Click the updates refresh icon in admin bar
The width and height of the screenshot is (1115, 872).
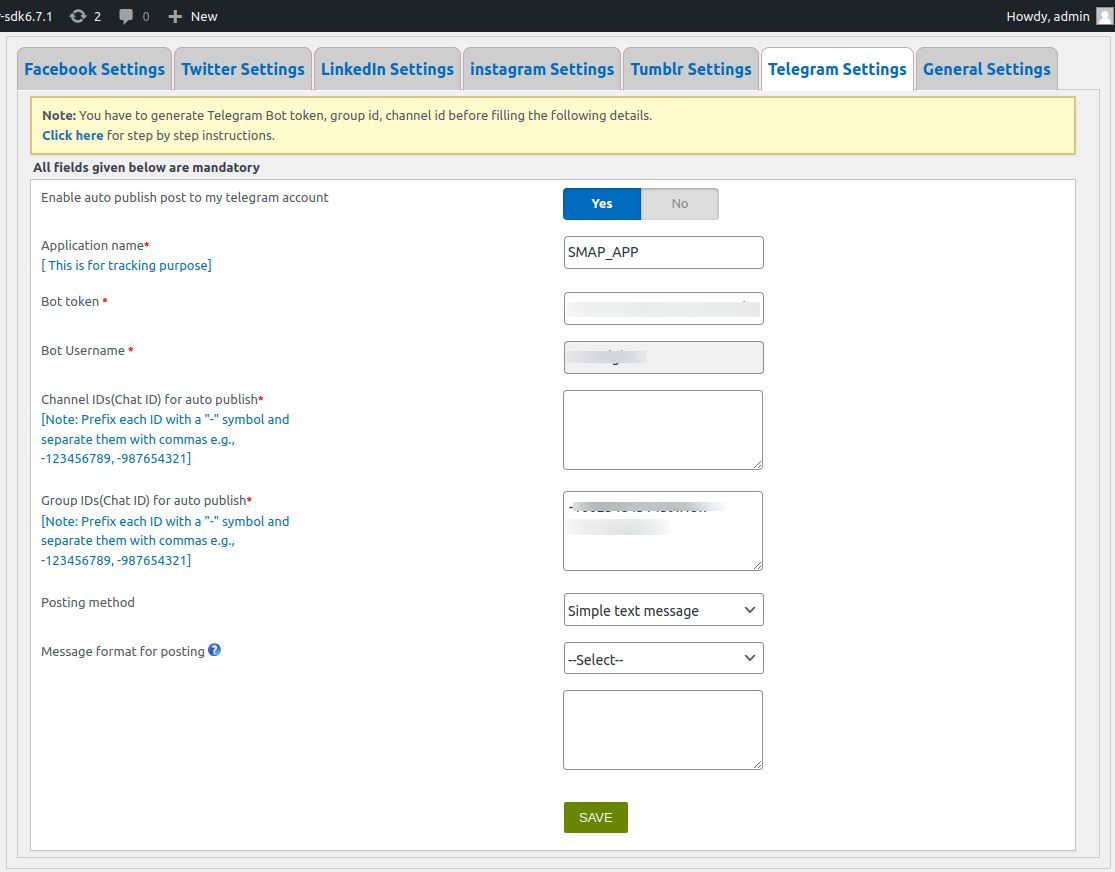tap(78, 16)
